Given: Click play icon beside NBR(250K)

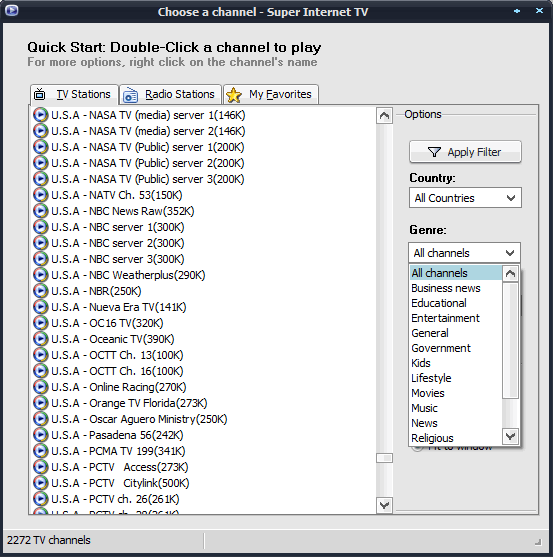Looking at the screenshot, I should [x=40, y=291].
